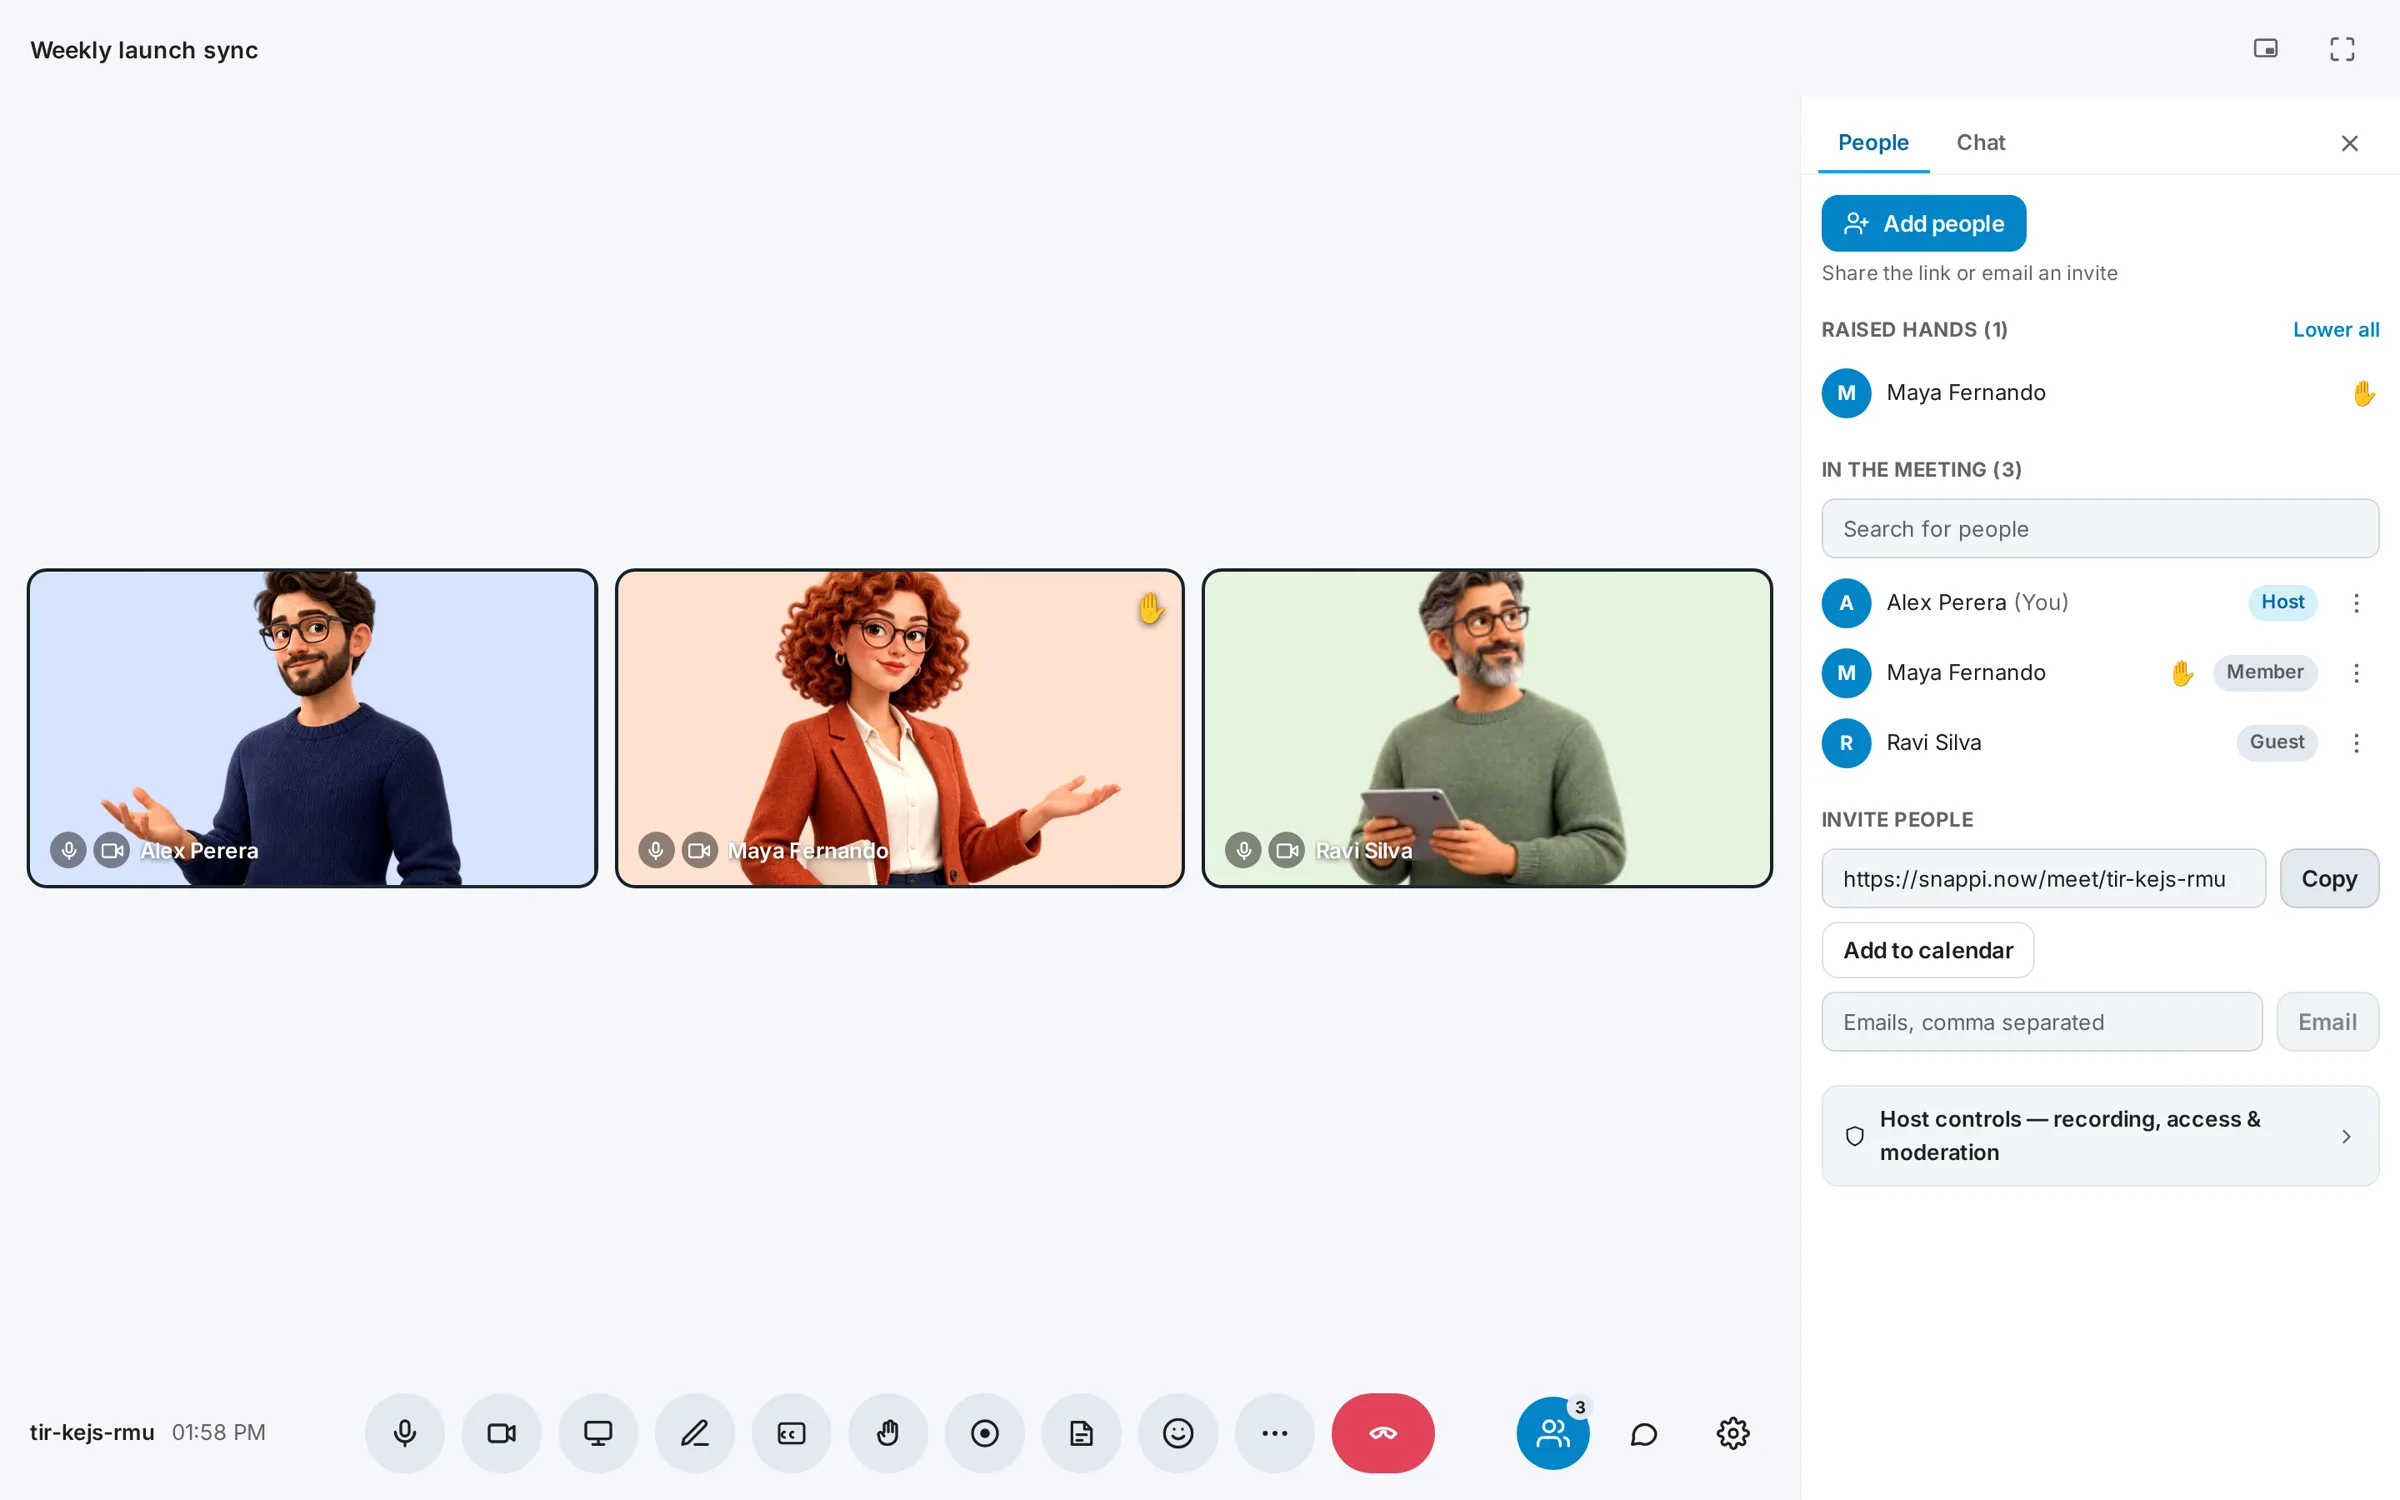
Task: Click the participant count badge 3
Action: coord(1580,1407)
